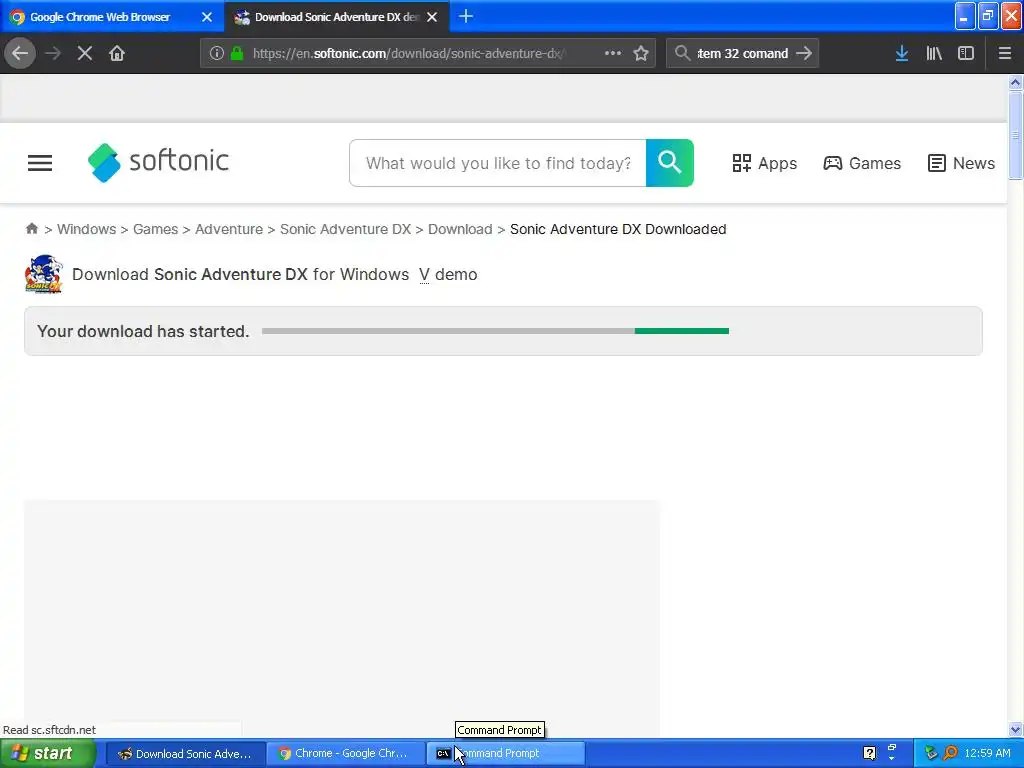Restore down the browser window

pos(987,16)
